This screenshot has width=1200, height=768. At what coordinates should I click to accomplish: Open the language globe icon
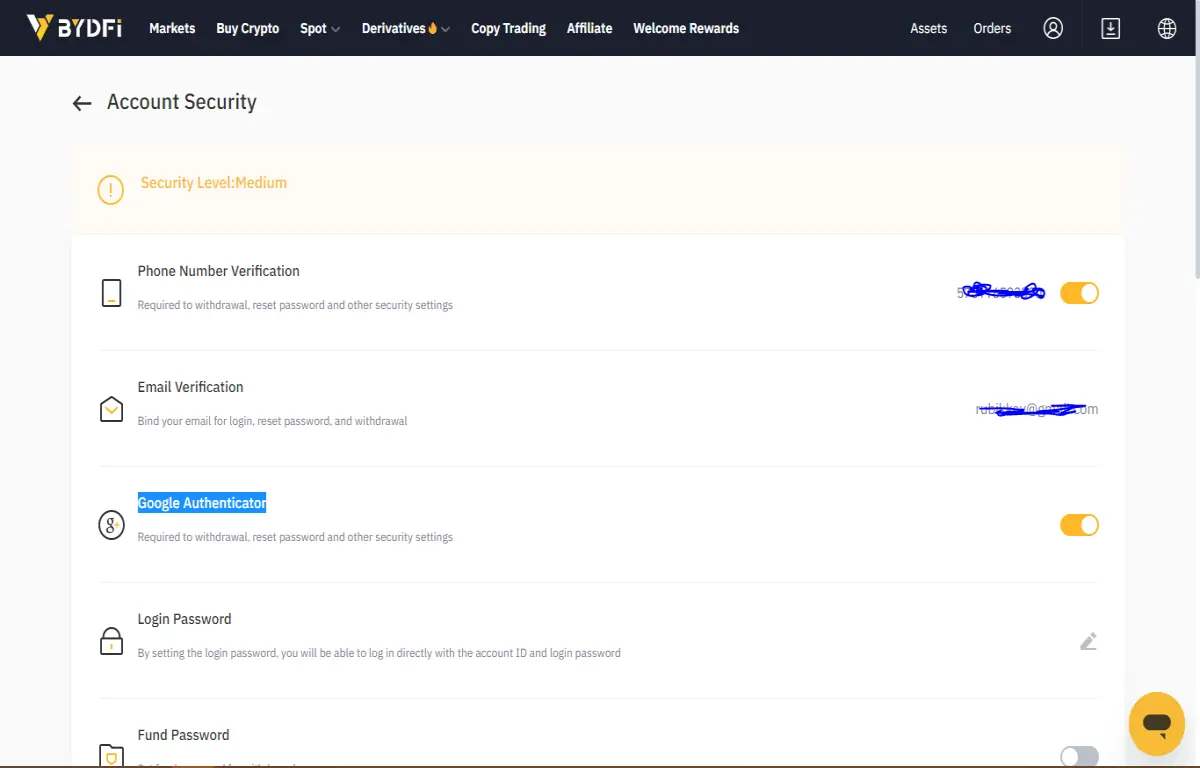(1167, 28)
